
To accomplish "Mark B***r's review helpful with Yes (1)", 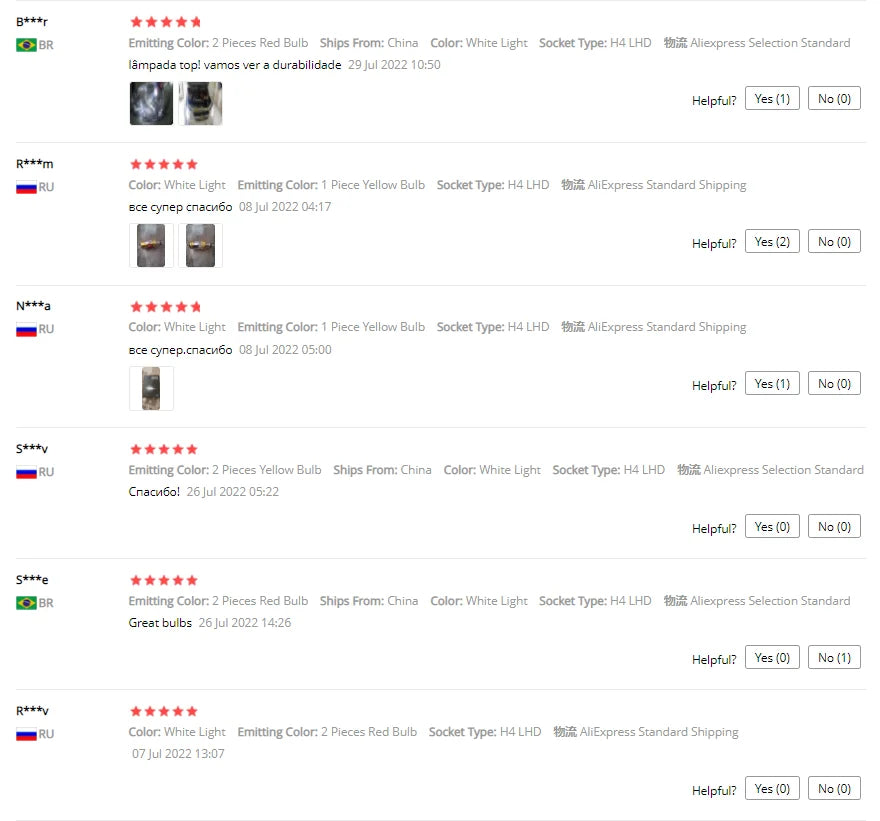I will (x=772, y=99).
